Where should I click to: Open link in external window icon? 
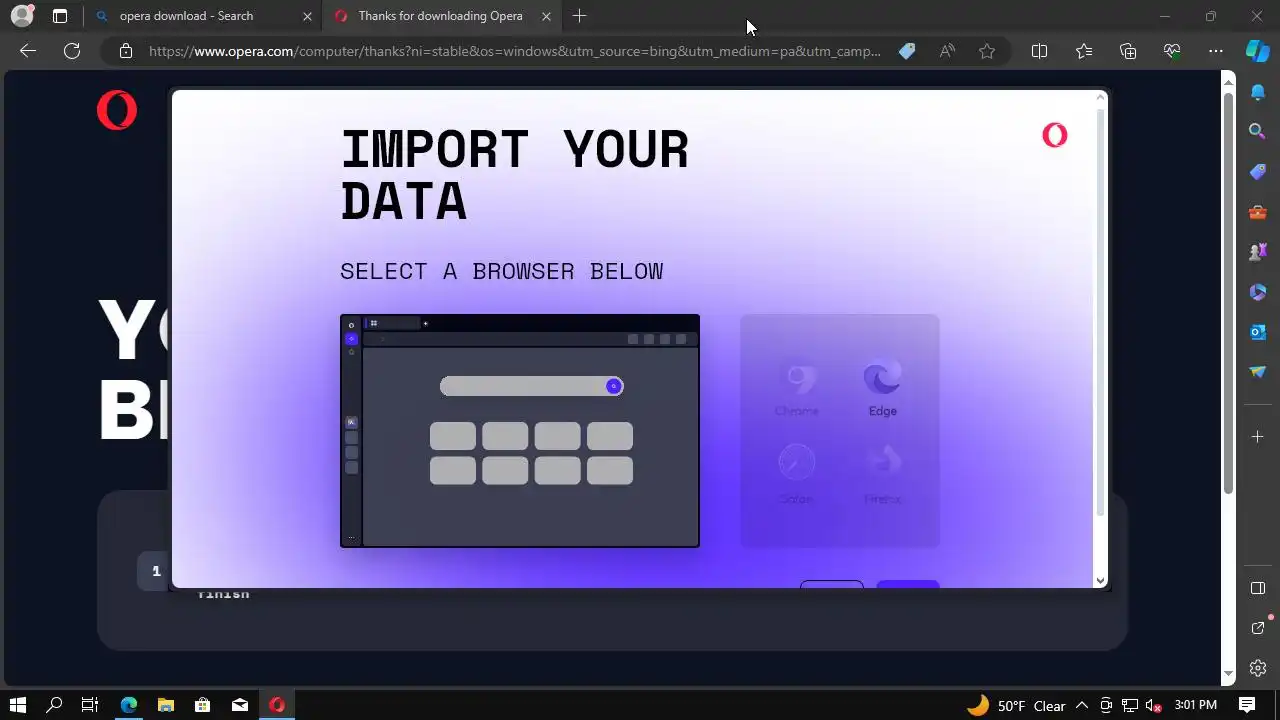pos(1258,627)
